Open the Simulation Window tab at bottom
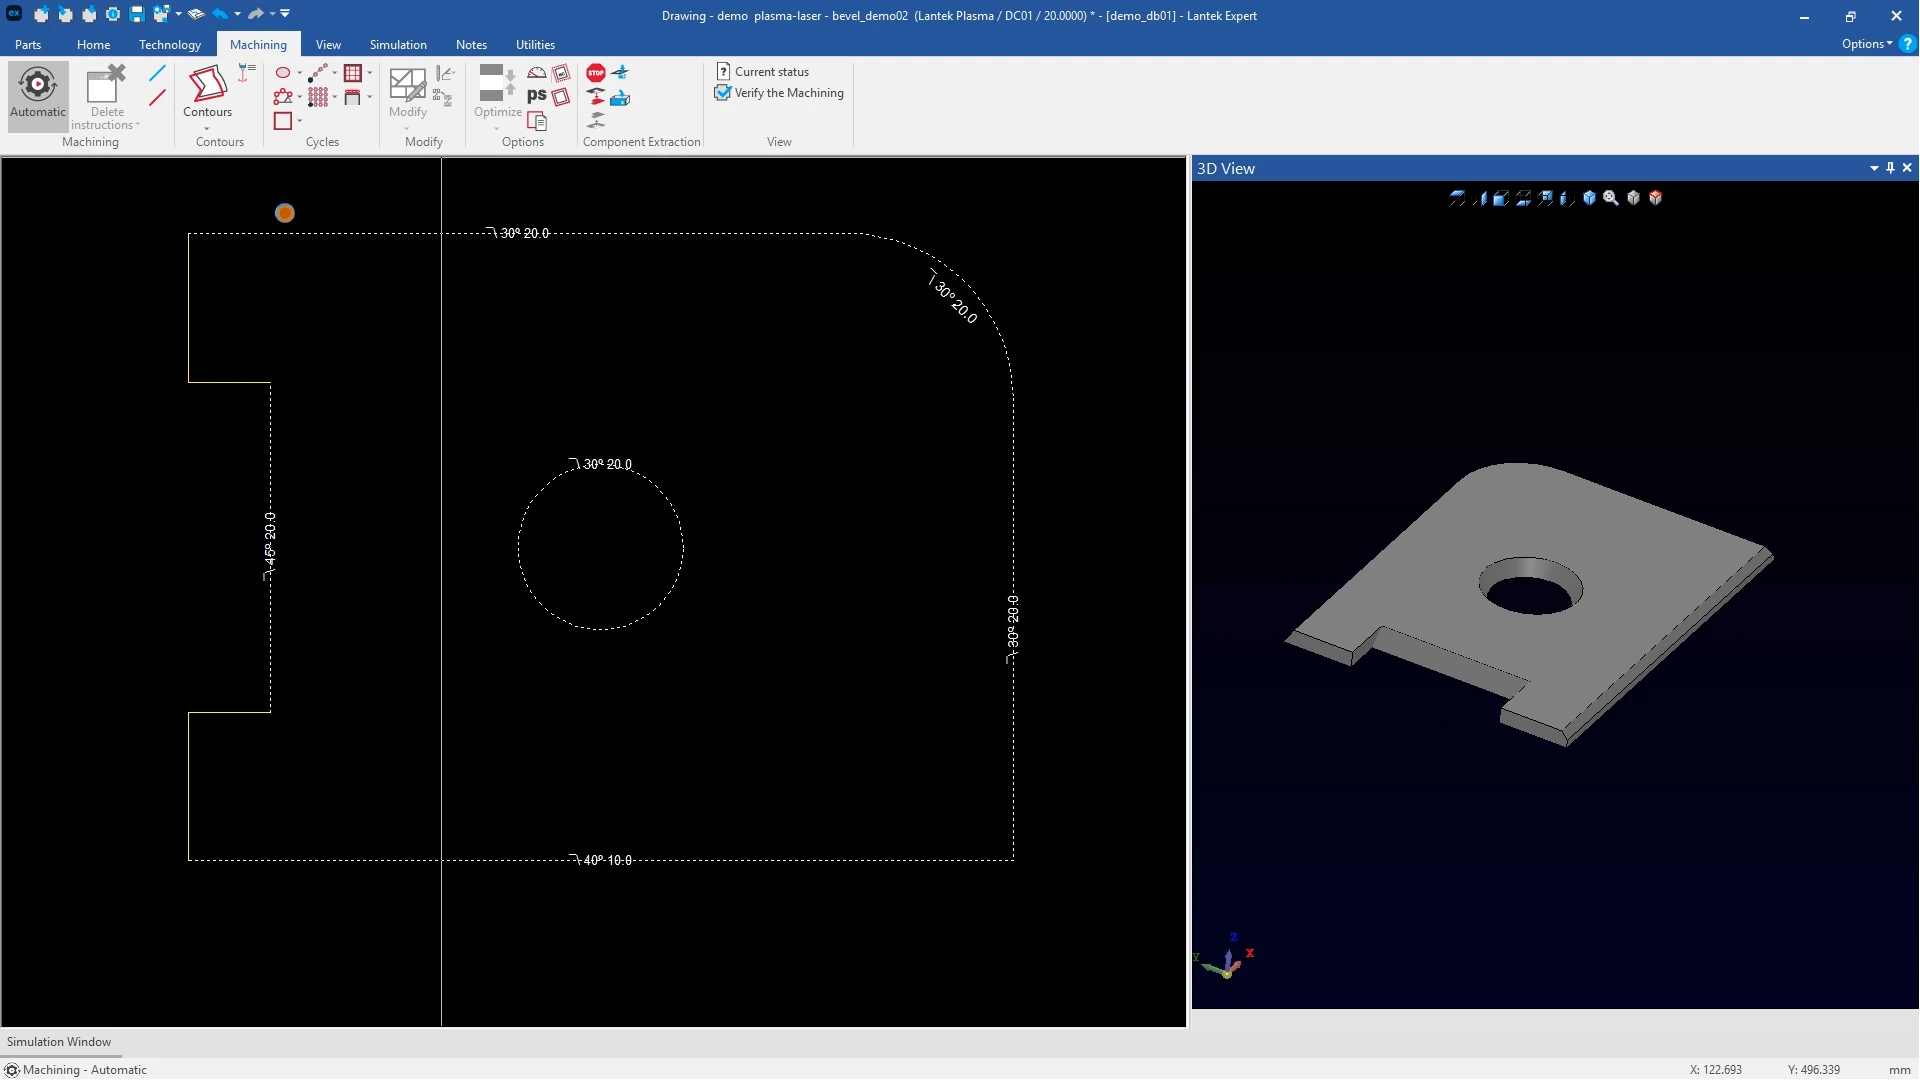Screen dimensions: 1920x1080 [59, 1042]
